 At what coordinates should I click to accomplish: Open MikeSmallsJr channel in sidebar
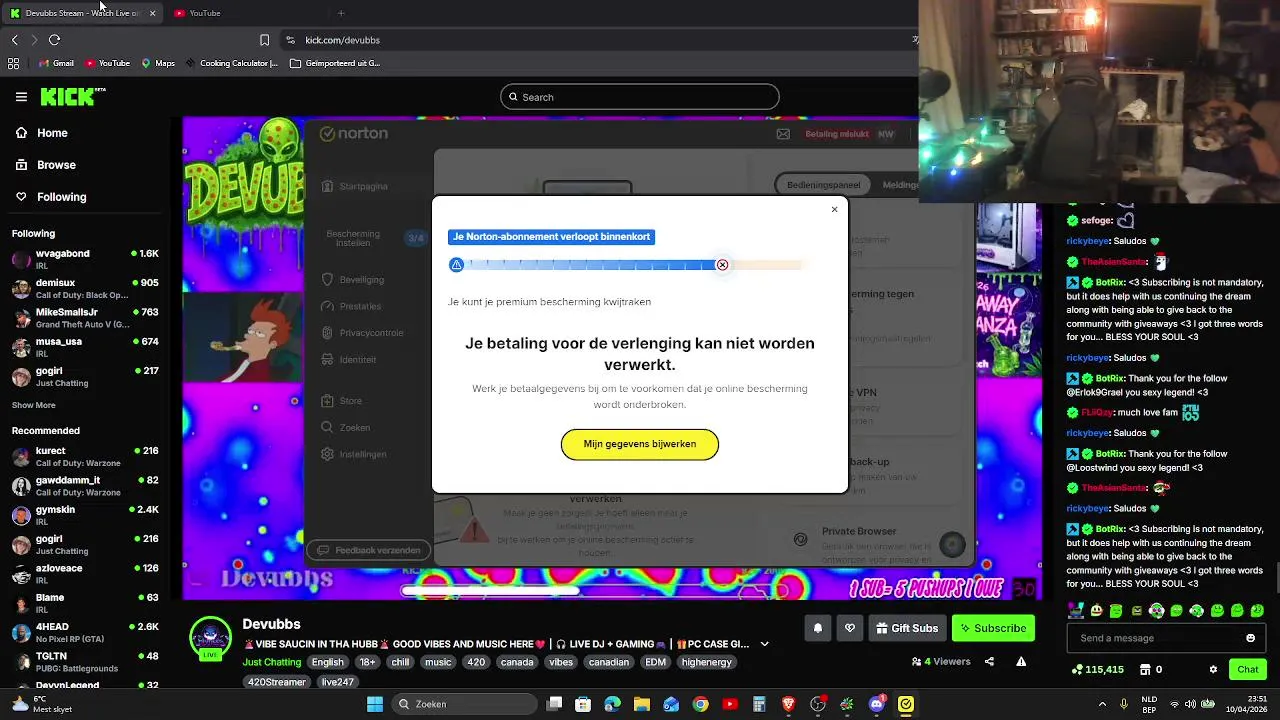click(x=85, y=317)
